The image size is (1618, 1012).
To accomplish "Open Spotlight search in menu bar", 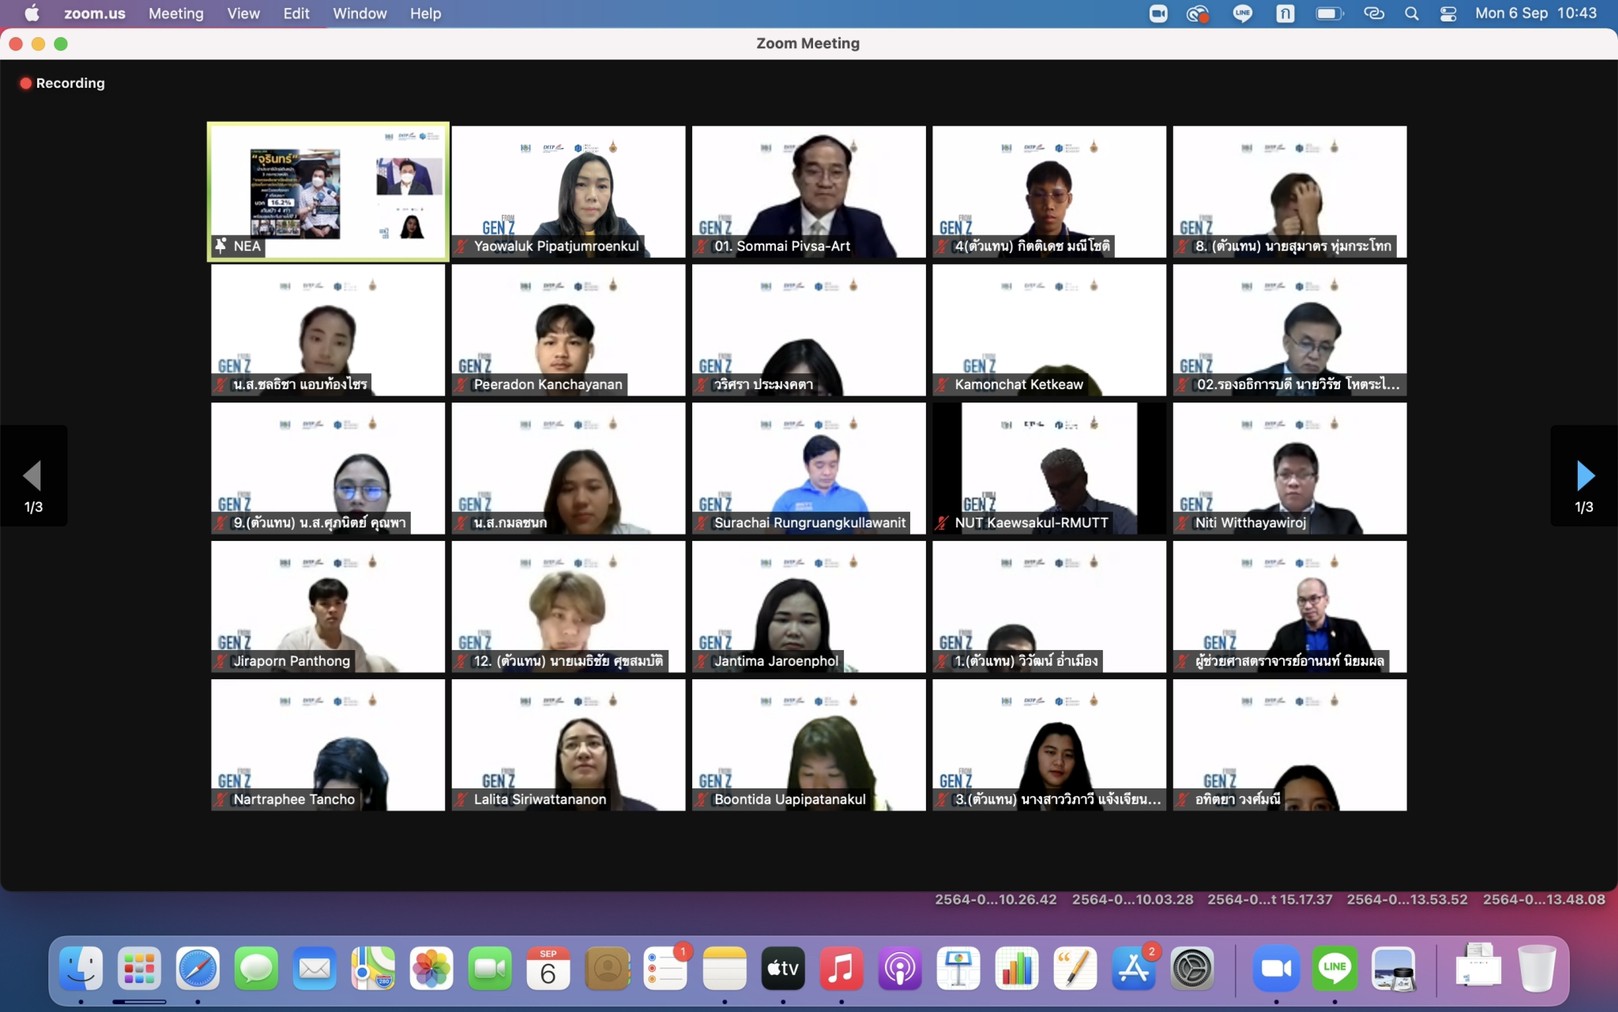I will pyautogui.click(x=1411, y=14).
